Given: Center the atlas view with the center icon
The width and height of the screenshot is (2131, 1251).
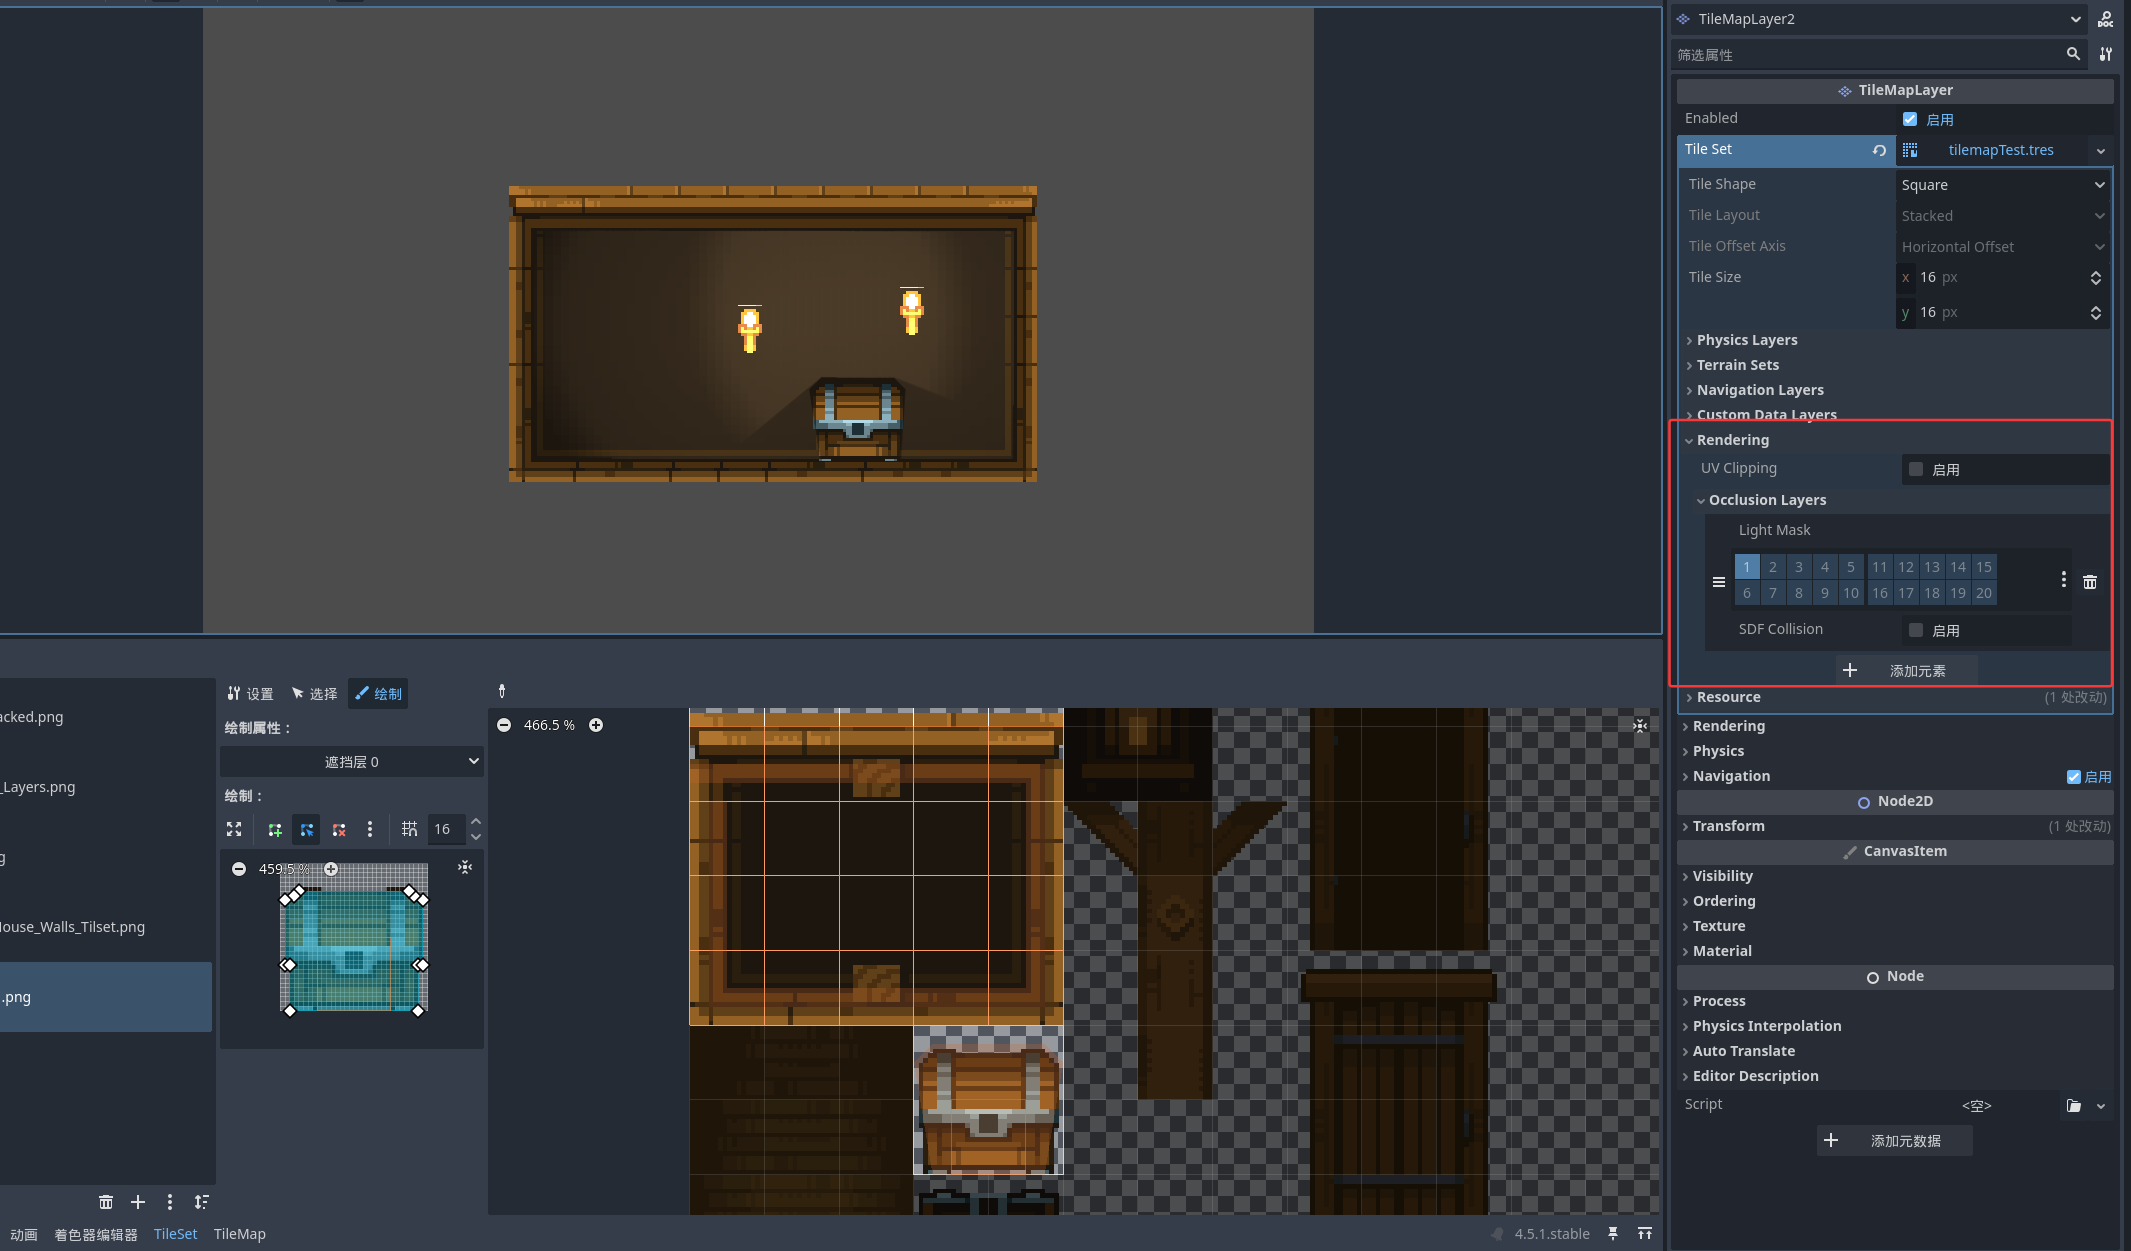Looking at the screenshot, I should (1640, 725).
